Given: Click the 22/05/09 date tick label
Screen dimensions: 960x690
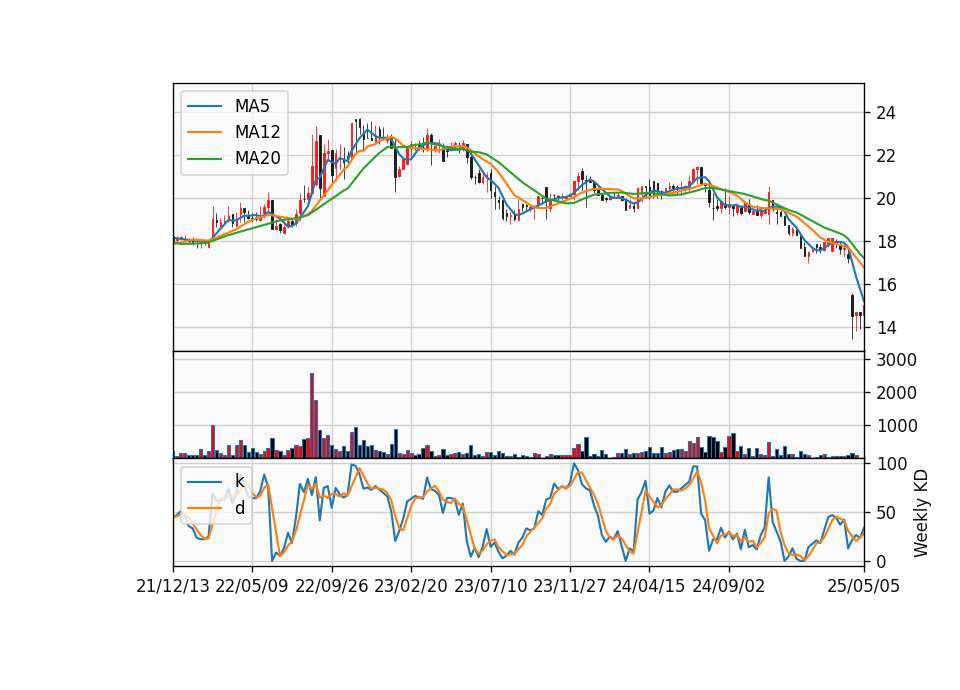Looking at the screenshot, I should [x=252, y=587].
